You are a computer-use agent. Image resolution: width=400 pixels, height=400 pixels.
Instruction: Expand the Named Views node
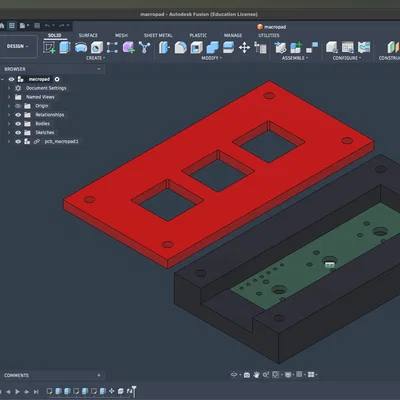click(x=9, y=97)
